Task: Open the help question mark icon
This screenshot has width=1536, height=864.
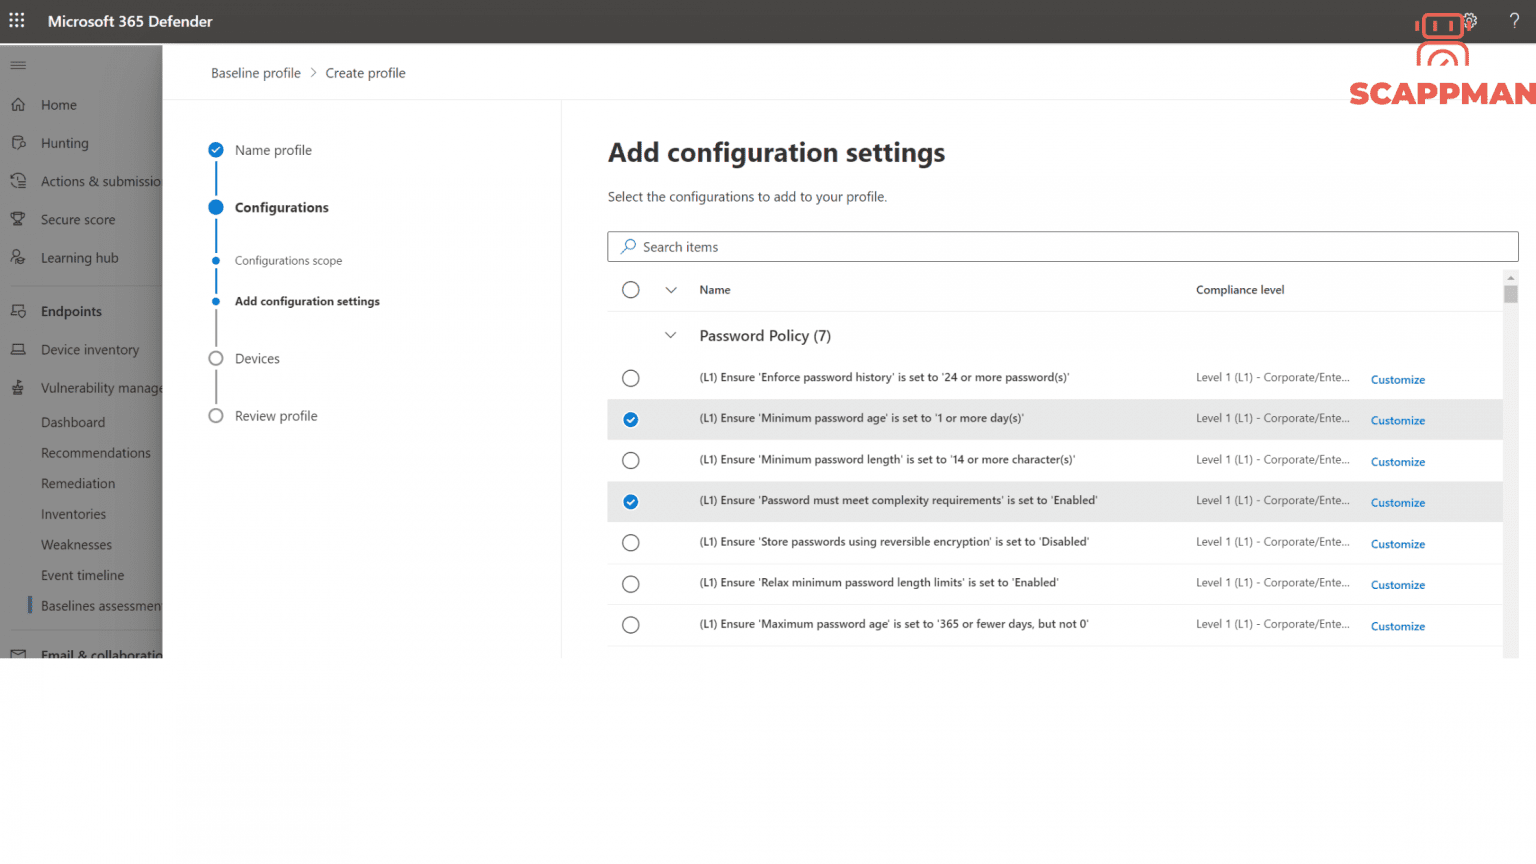Action: [1514, 20]
